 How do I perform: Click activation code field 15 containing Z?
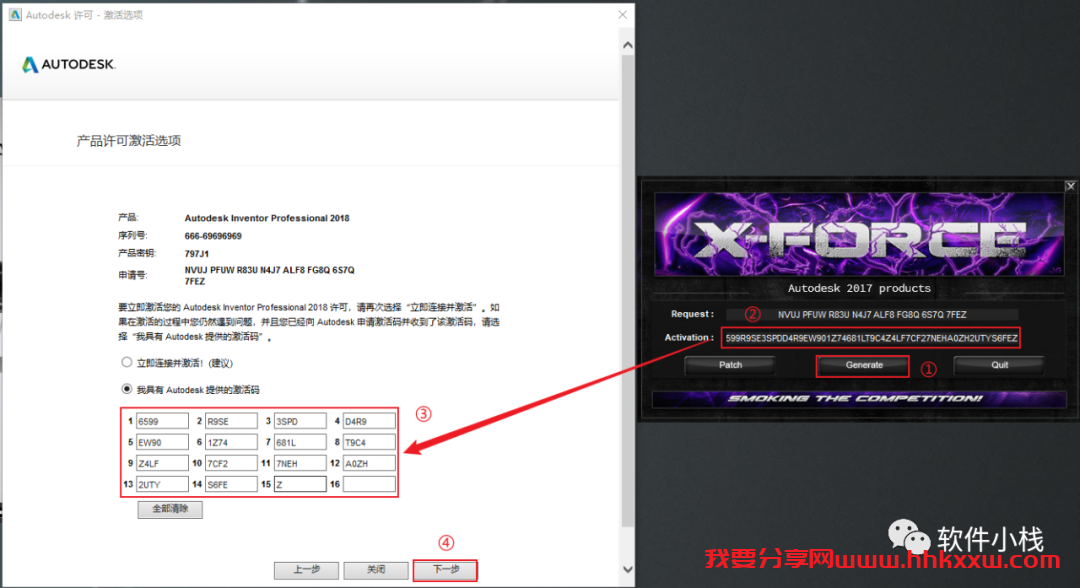(x=300, y=484)
